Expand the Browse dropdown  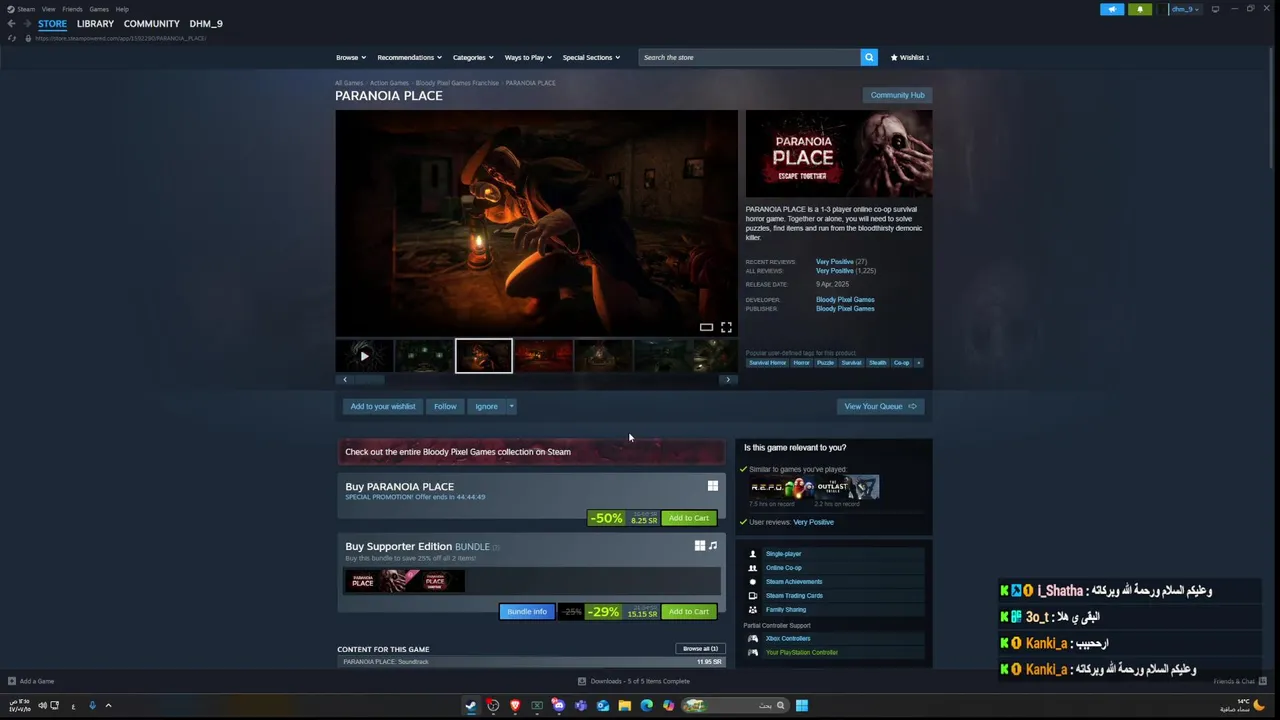[351, 57]
